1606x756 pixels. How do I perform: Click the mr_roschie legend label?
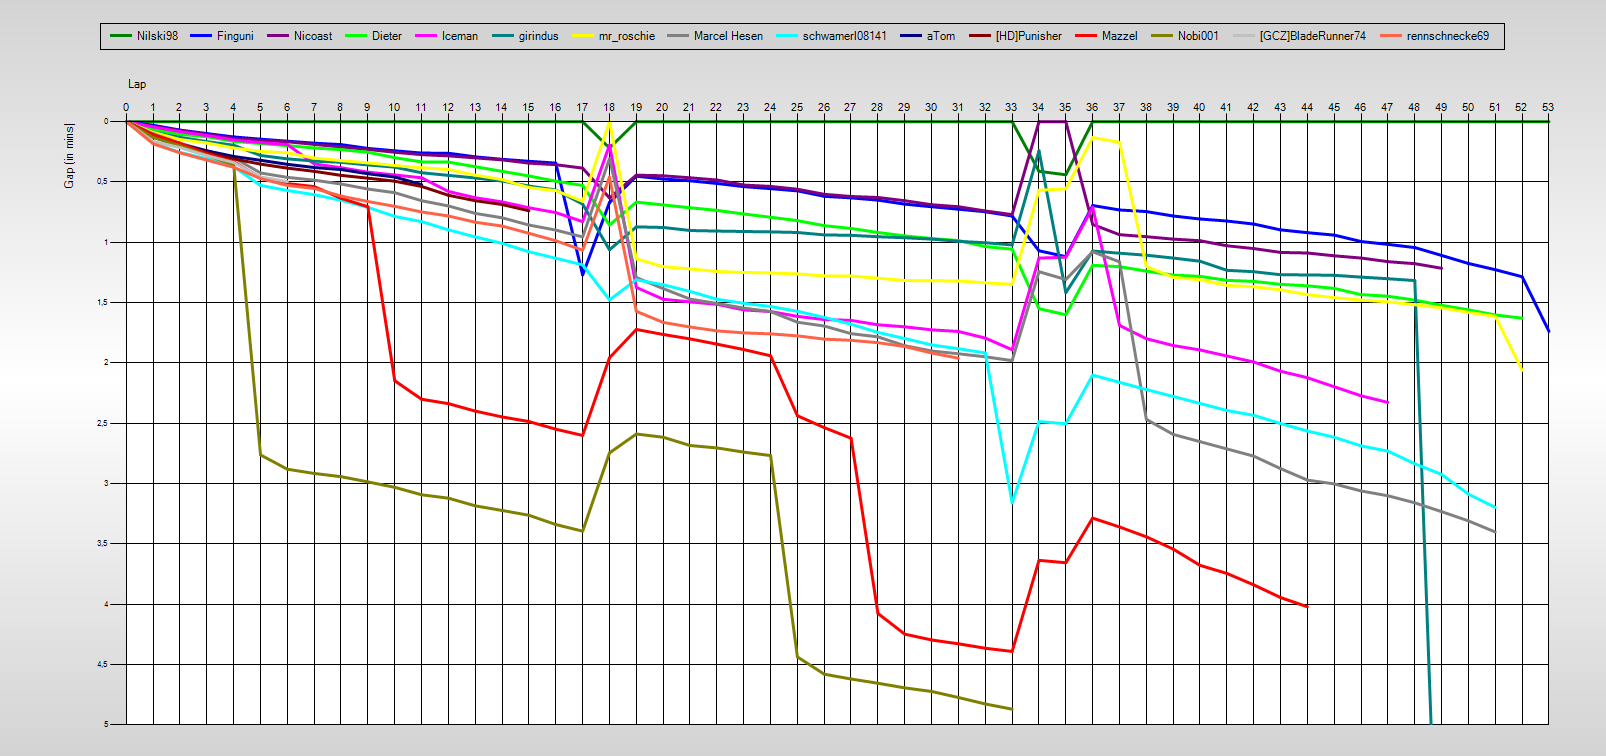click(626, 36)
